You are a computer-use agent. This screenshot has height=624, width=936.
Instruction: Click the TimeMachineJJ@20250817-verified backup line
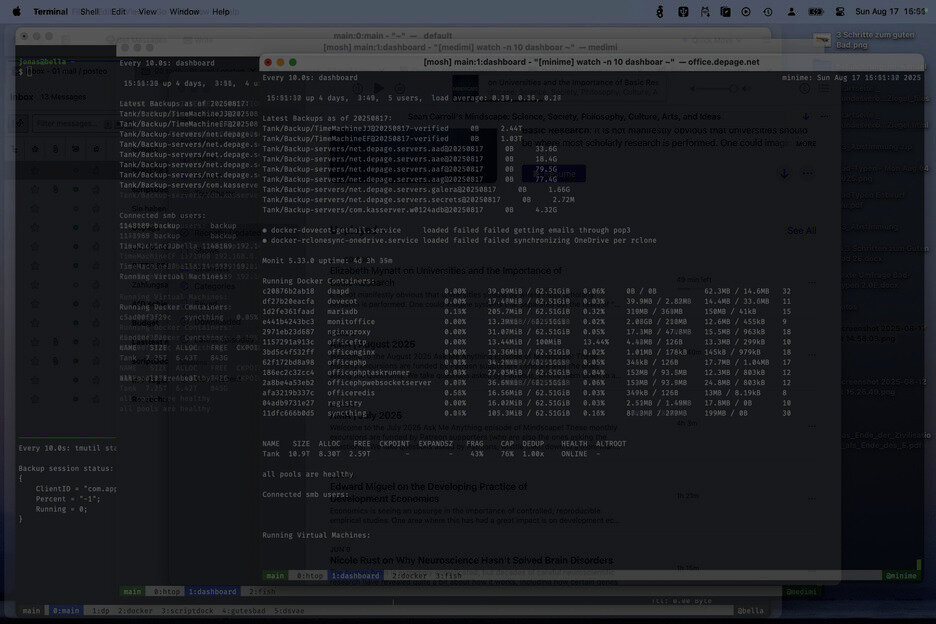pyautogui.click(x=392, y=128)
